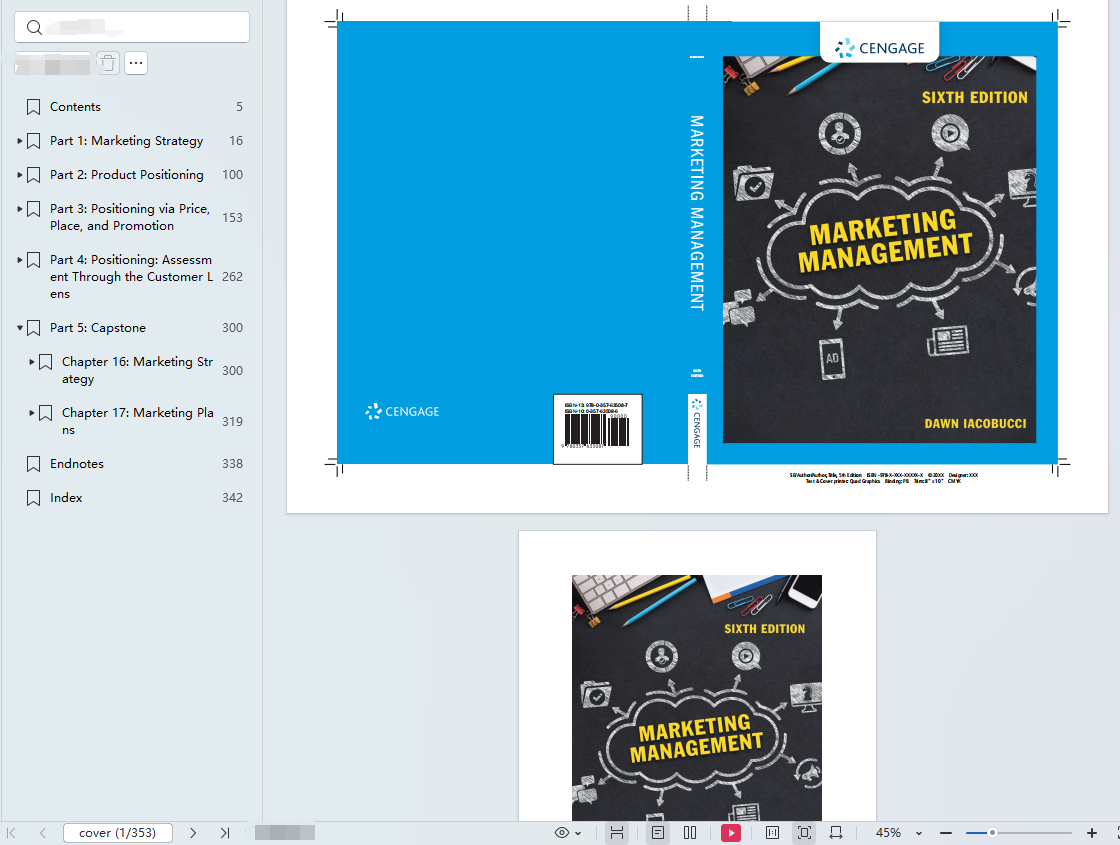Fit page to width

836,833
